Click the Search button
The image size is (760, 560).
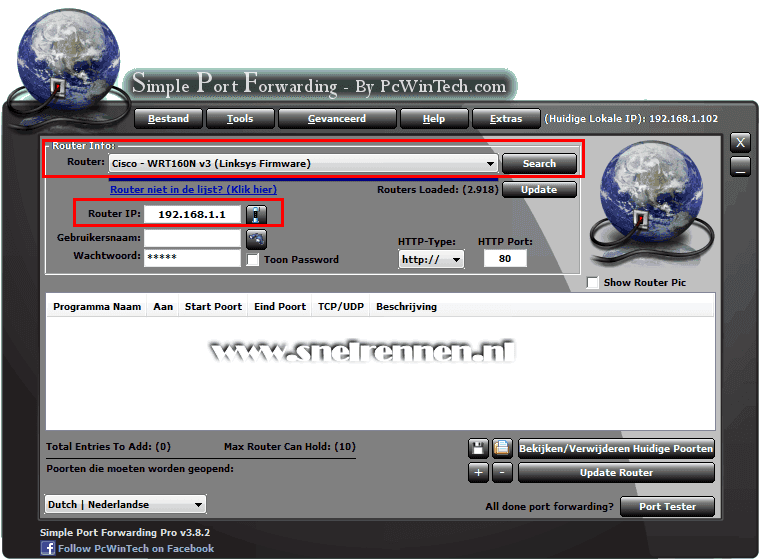(x=539, y=163)
